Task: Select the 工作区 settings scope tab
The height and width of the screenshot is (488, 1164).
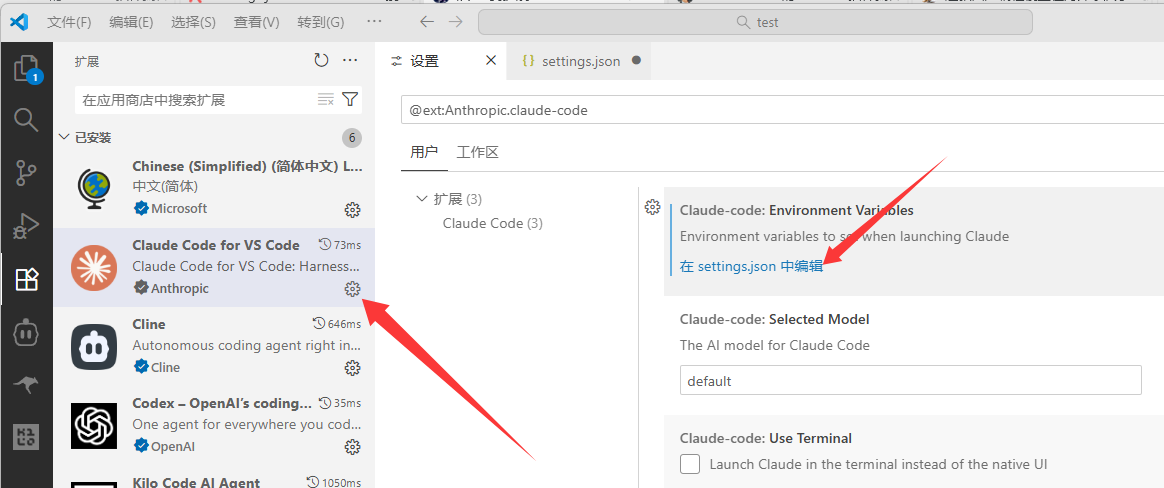Action: tap(477, 152)
